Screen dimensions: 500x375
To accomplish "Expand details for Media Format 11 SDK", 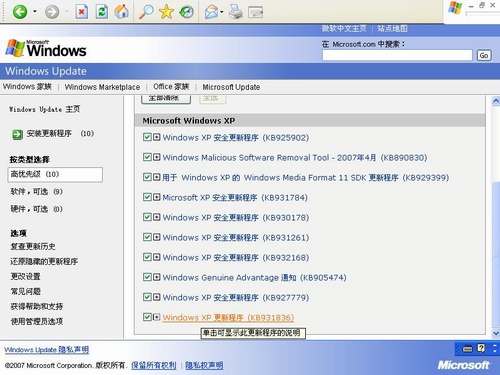I will (157, 177).
